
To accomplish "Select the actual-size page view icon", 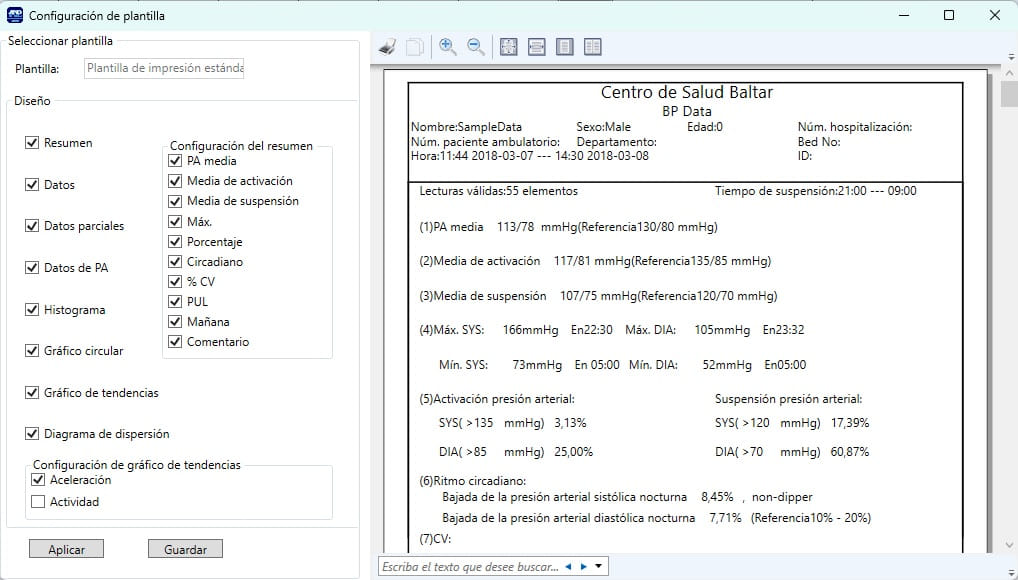I will pyautogui.click(x=509, y=47).
